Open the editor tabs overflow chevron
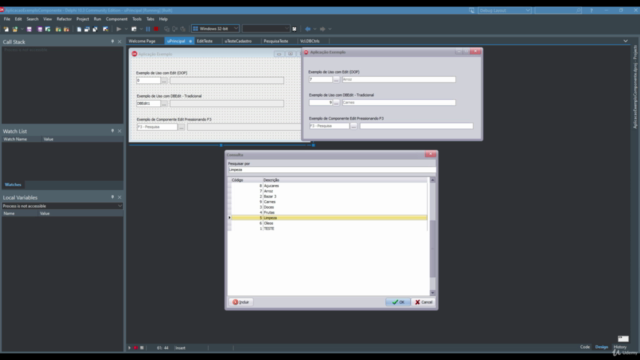Screen dimensions: 640x360 626,41
